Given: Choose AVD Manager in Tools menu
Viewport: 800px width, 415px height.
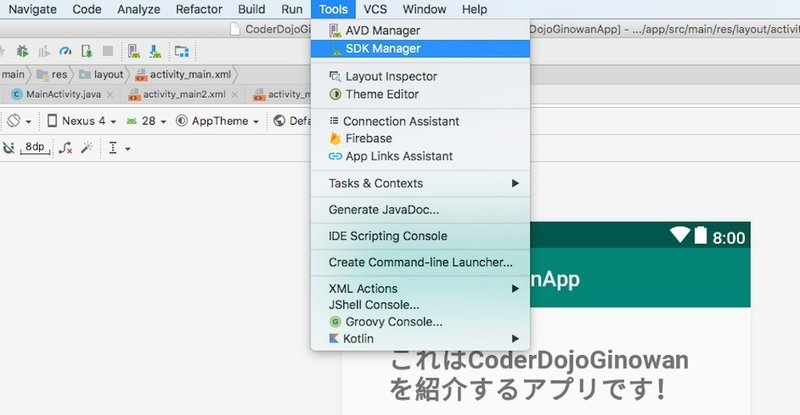Looking at the screenshot, I should click(420, 31).
